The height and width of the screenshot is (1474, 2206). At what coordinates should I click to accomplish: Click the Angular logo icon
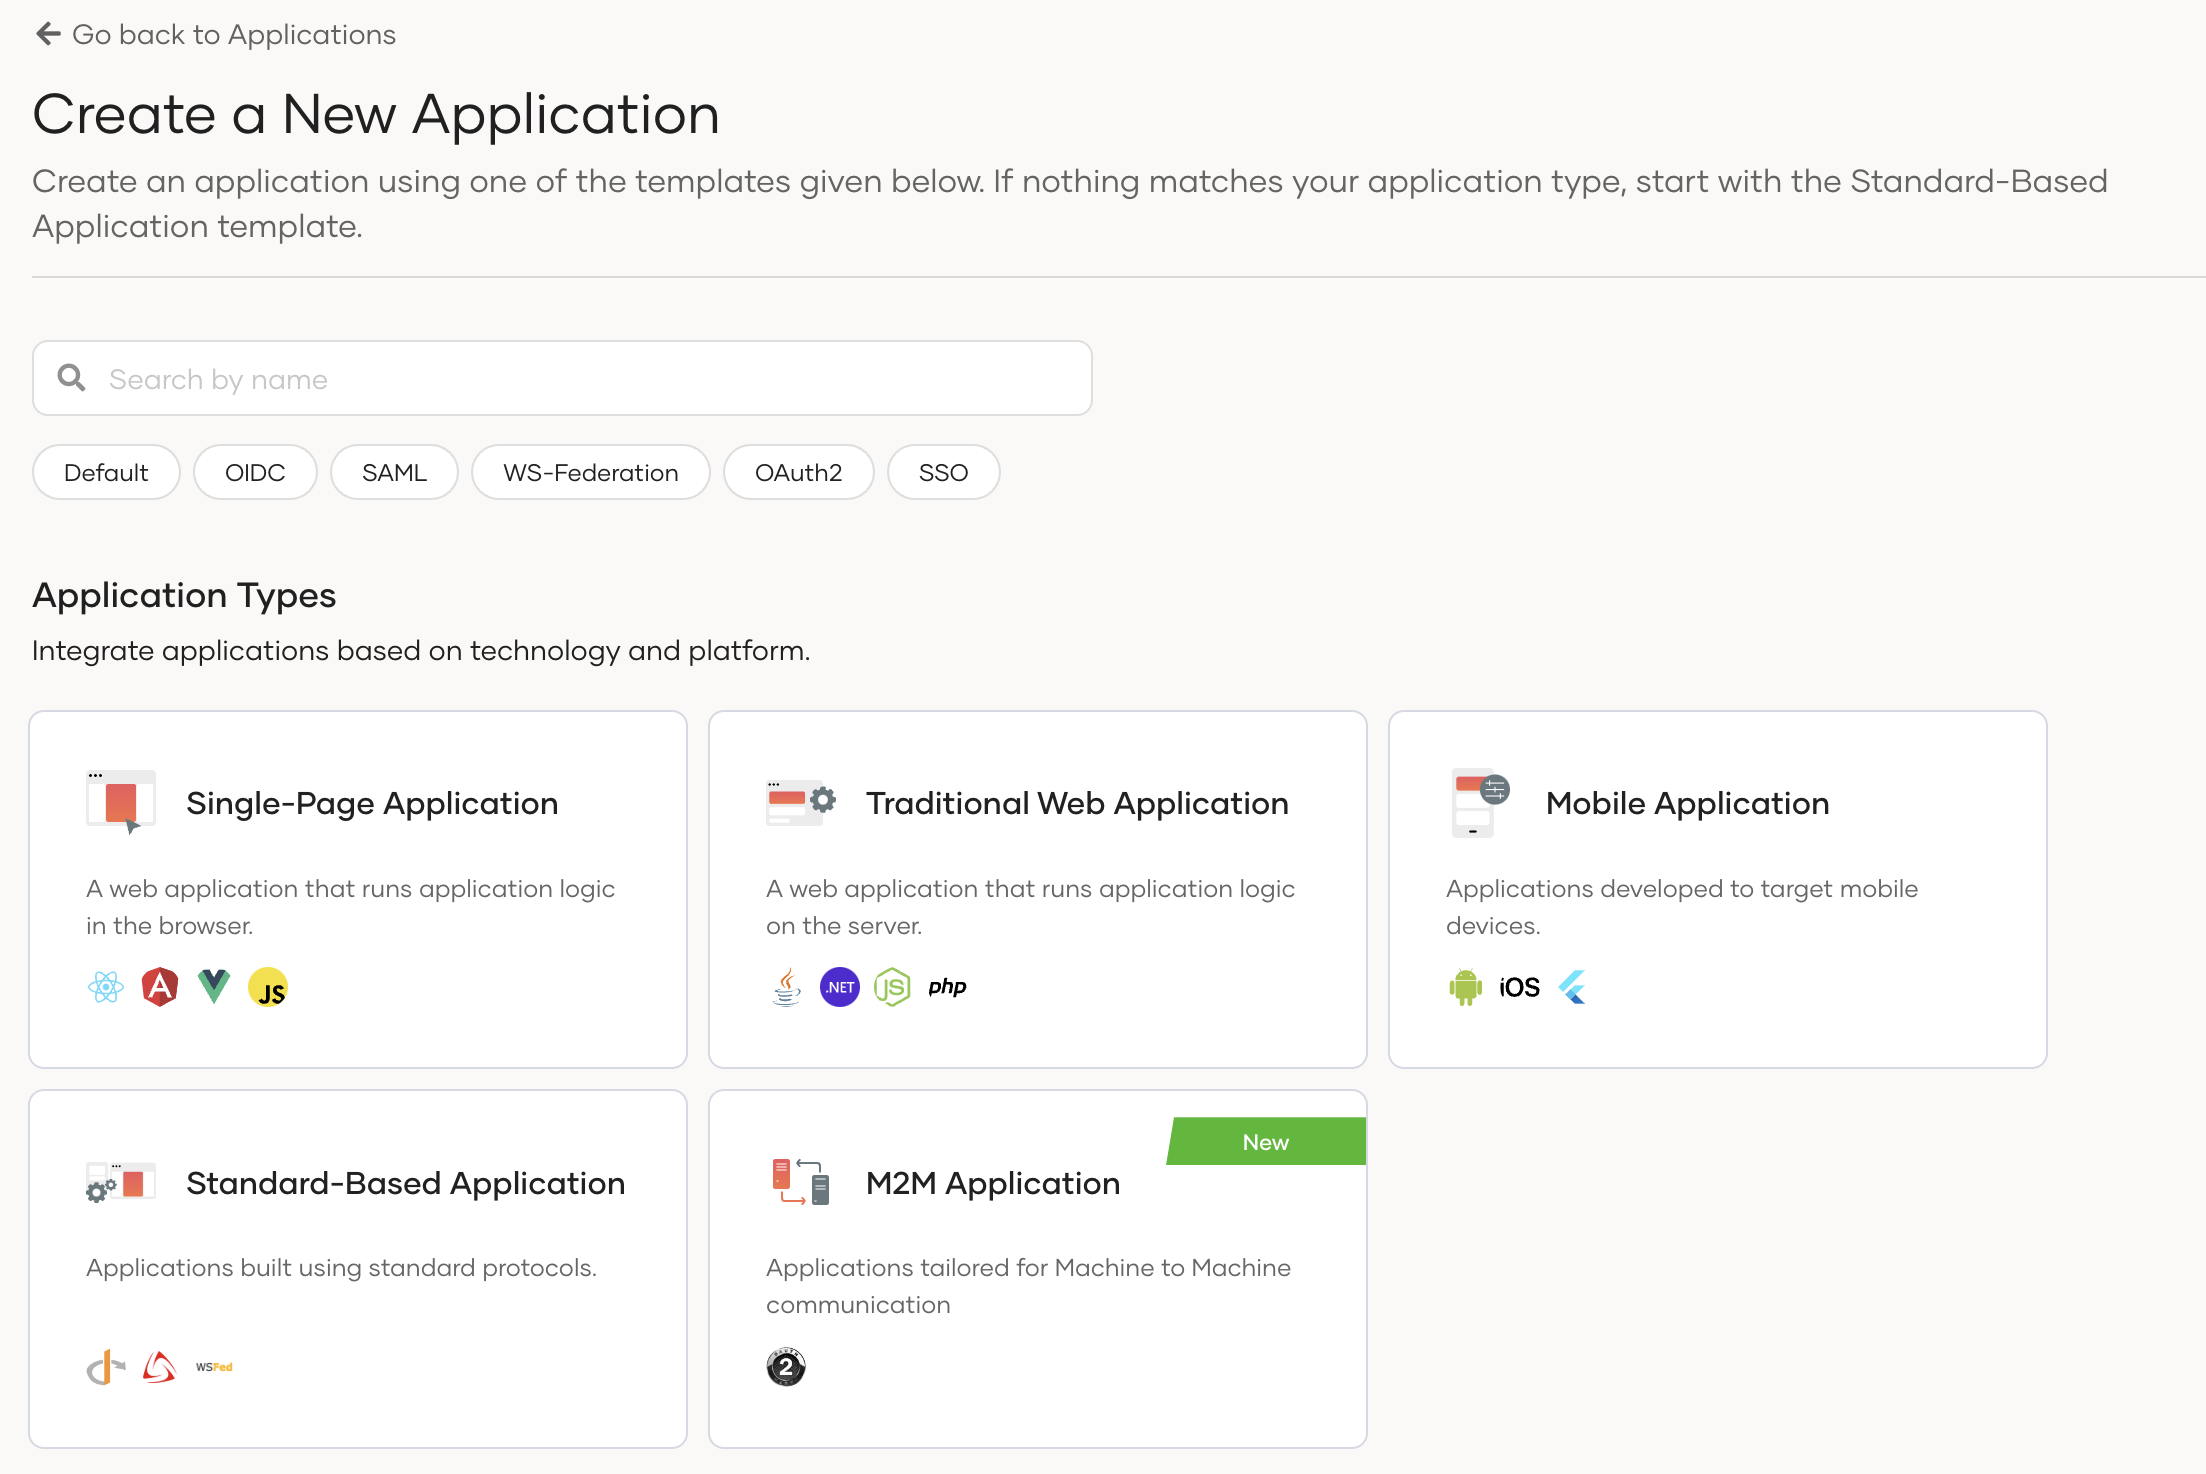[x=160, y=988]
